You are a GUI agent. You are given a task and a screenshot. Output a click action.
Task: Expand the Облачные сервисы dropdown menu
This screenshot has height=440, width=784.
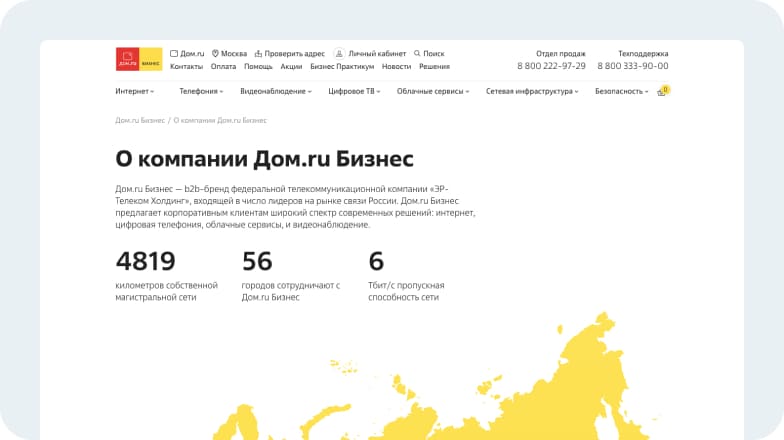point(433,91)
